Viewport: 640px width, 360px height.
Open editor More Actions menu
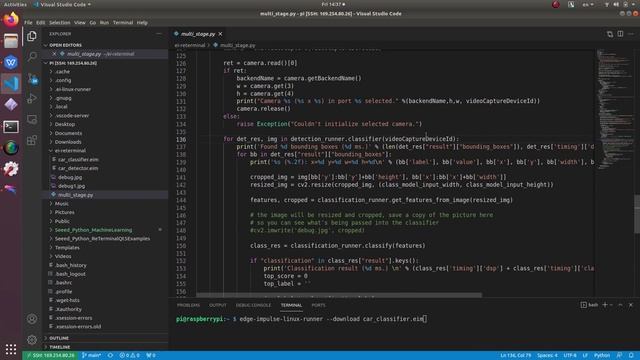[631, 34]
